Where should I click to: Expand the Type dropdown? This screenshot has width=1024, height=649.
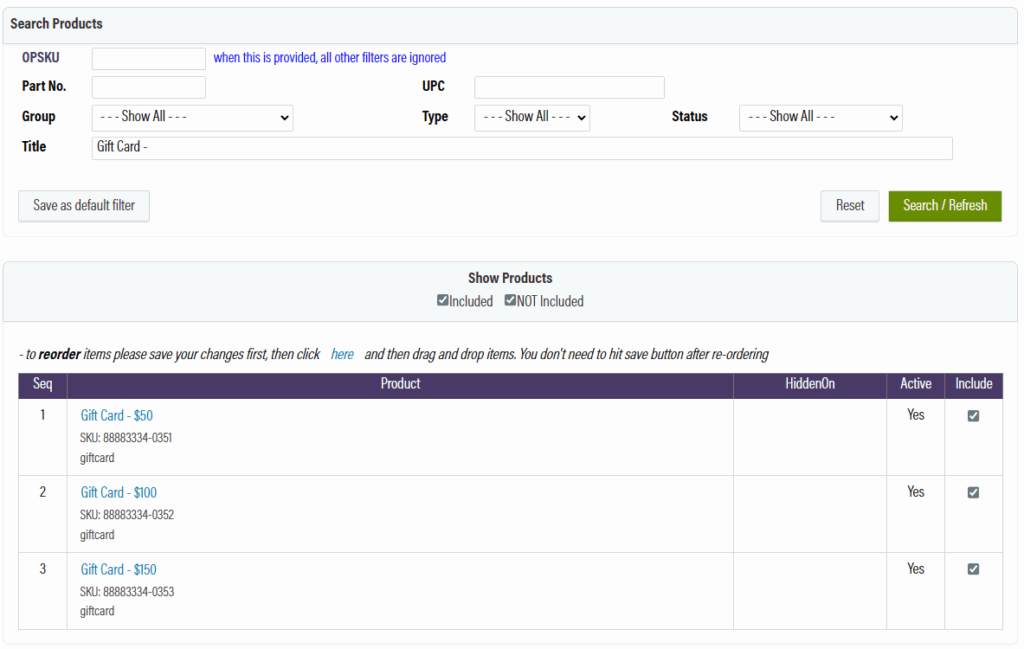click(532, 117)
